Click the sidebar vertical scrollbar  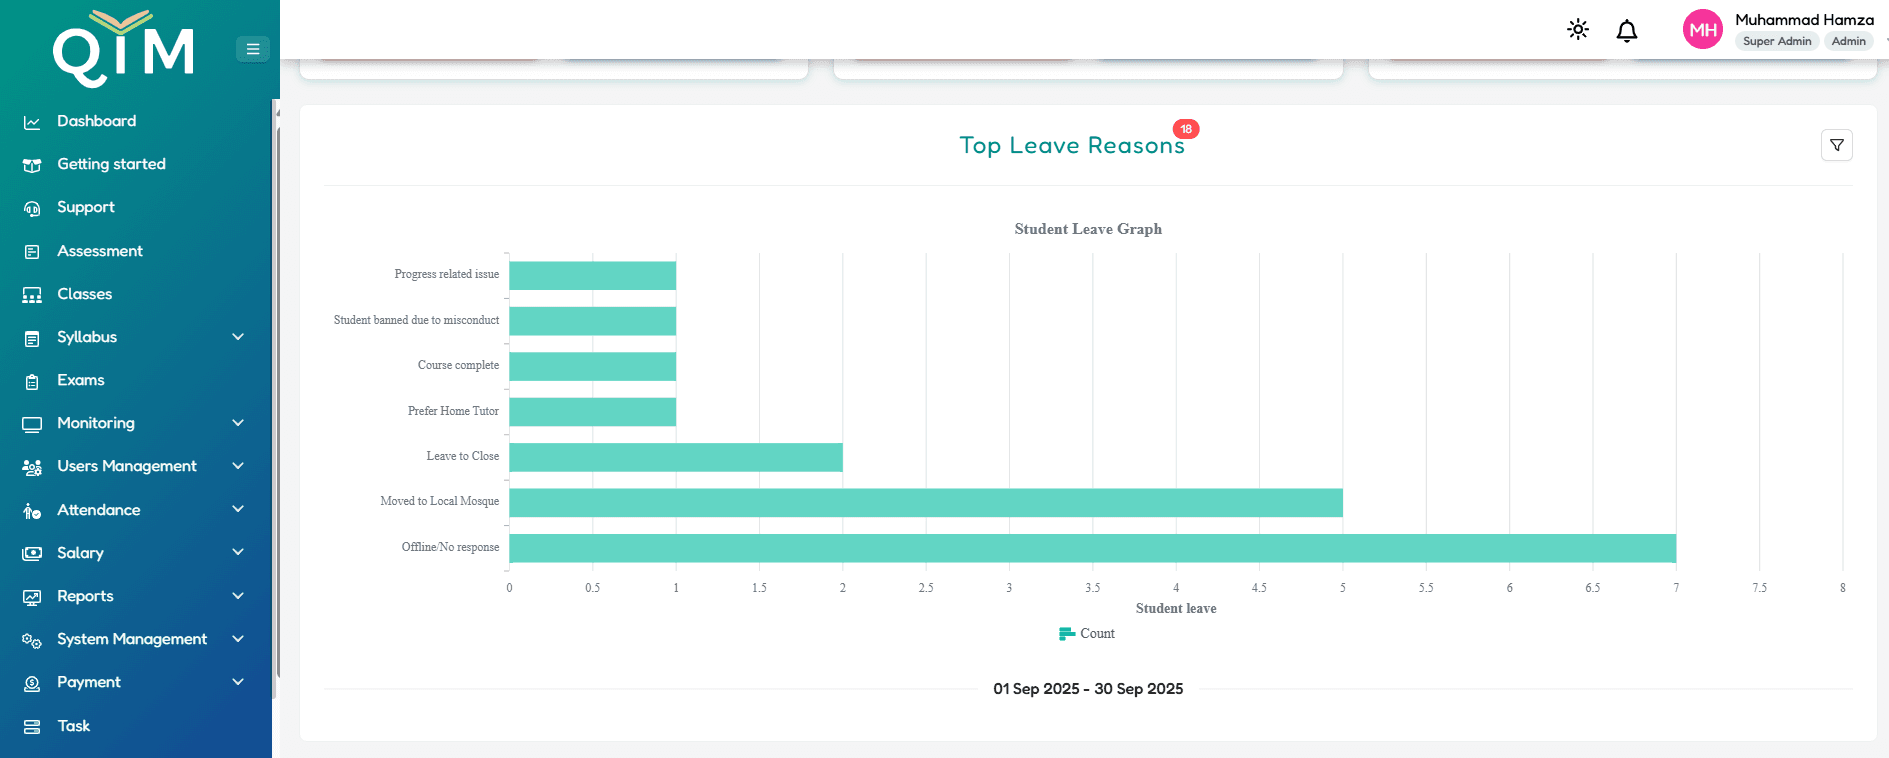coord(276,400)
